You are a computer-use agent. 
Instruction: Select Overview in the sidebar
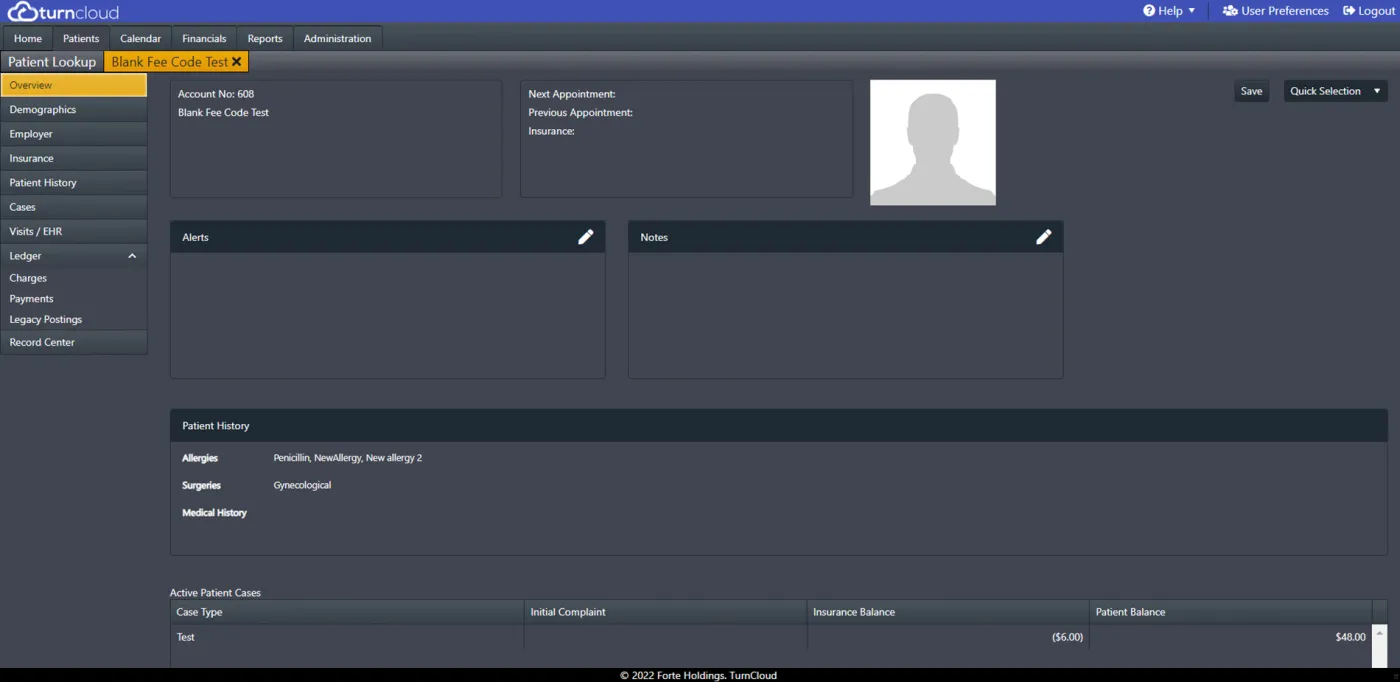(x=74, y=85)
